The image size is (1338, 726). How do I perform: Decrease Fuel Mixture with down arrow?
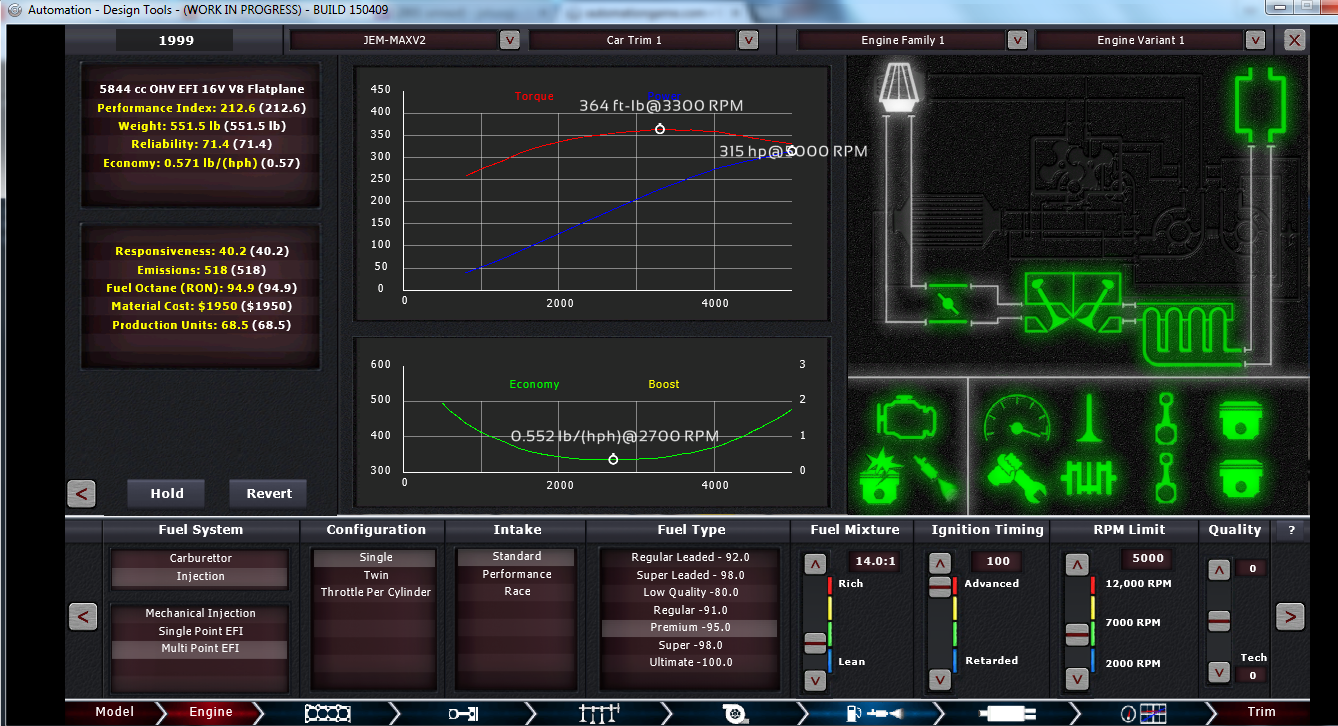(x=816, y=680)
